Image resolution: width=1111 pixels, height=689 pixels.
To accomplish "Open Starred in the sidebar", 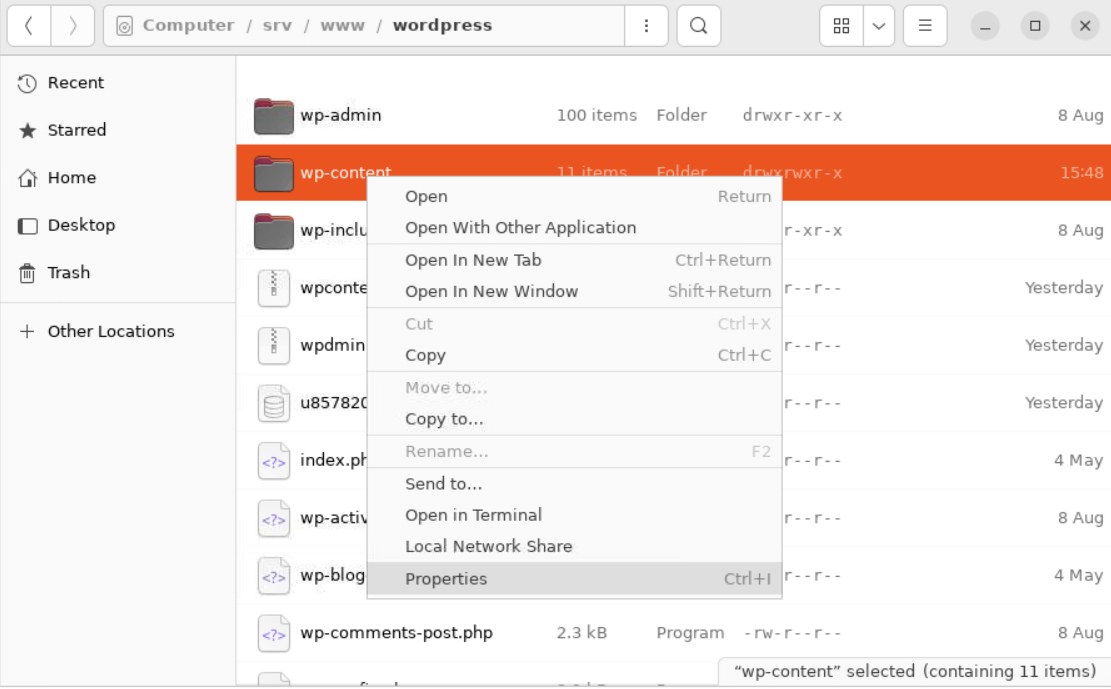I will [118, 130].
